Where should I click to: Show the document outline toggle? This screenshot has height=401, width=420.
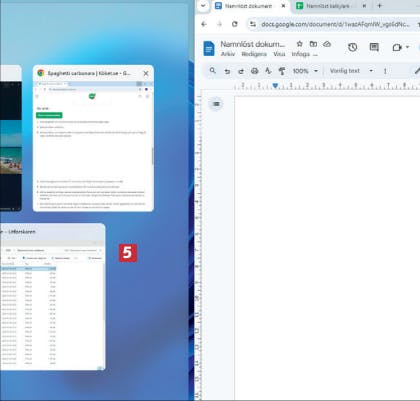[216, 104]
